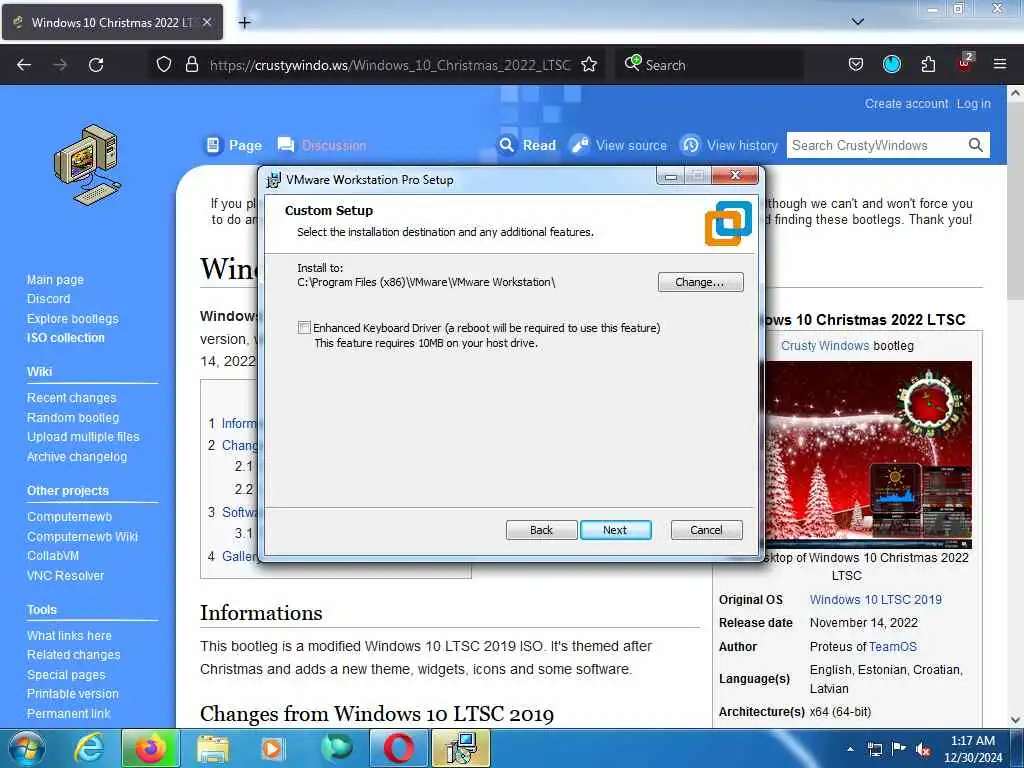1024x768 pixels.
Task: Switch to VMware installer taskbar icon
Action: pyautogui.click(x=461, y=748)
